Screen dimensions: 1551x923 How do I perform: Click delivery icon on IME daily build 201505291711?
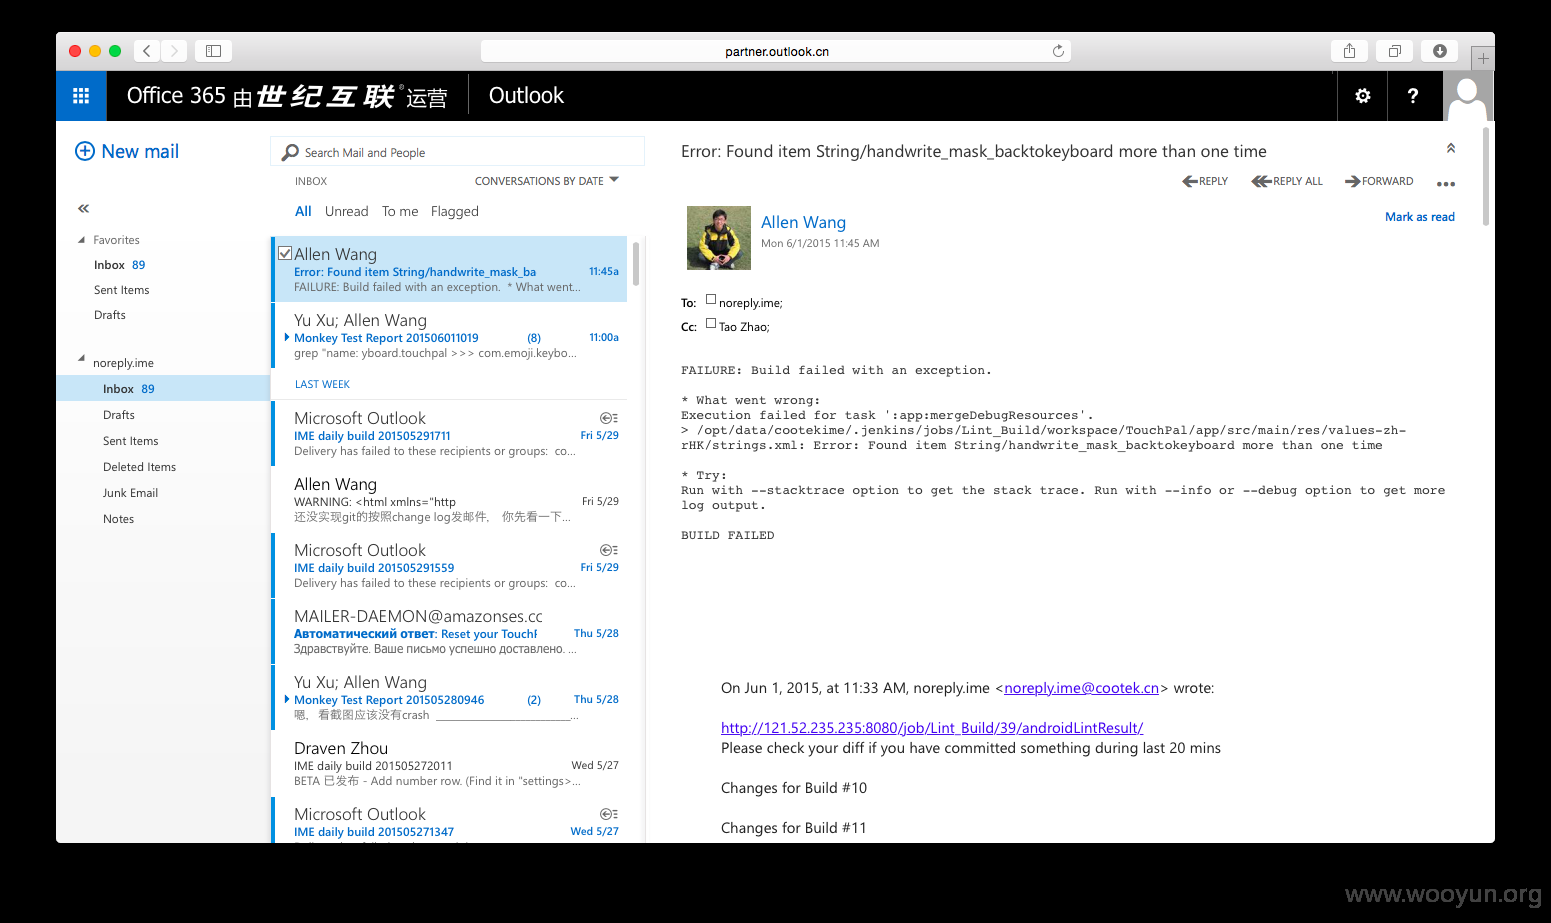tap(609, 418)
